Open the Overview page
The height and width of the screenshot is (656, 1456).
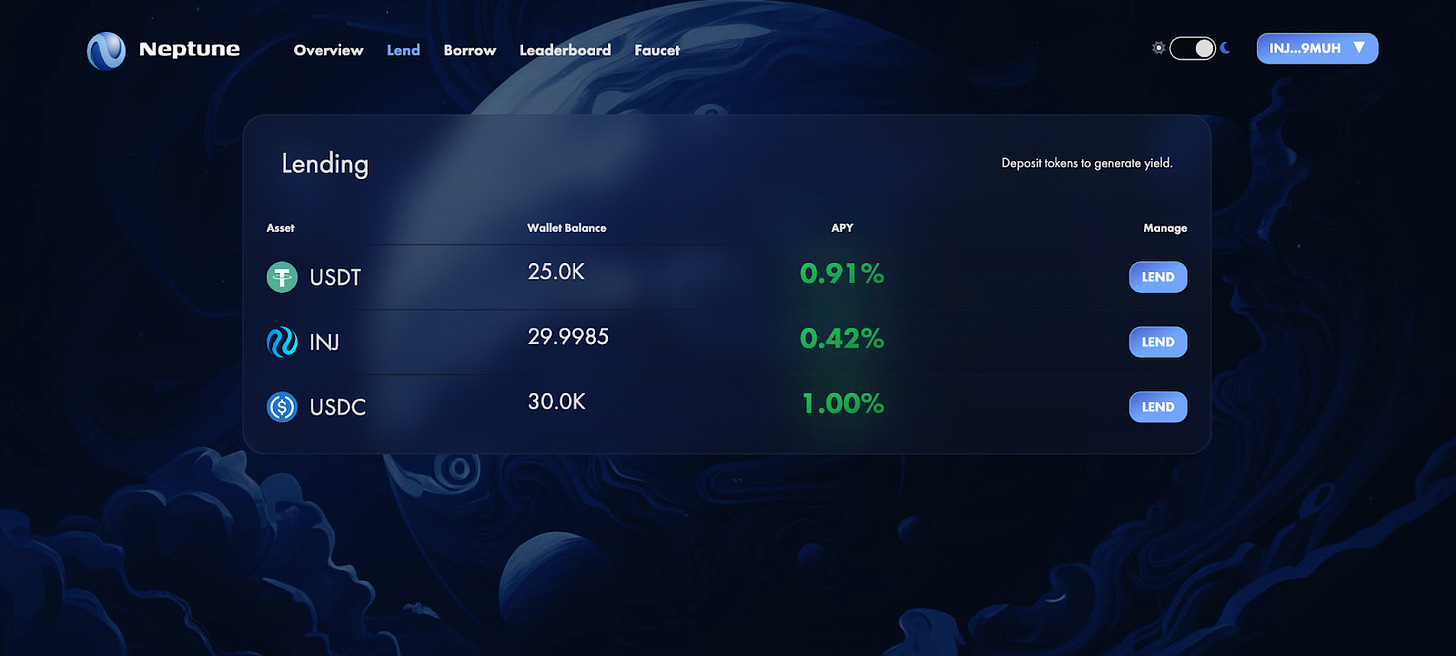328,50
